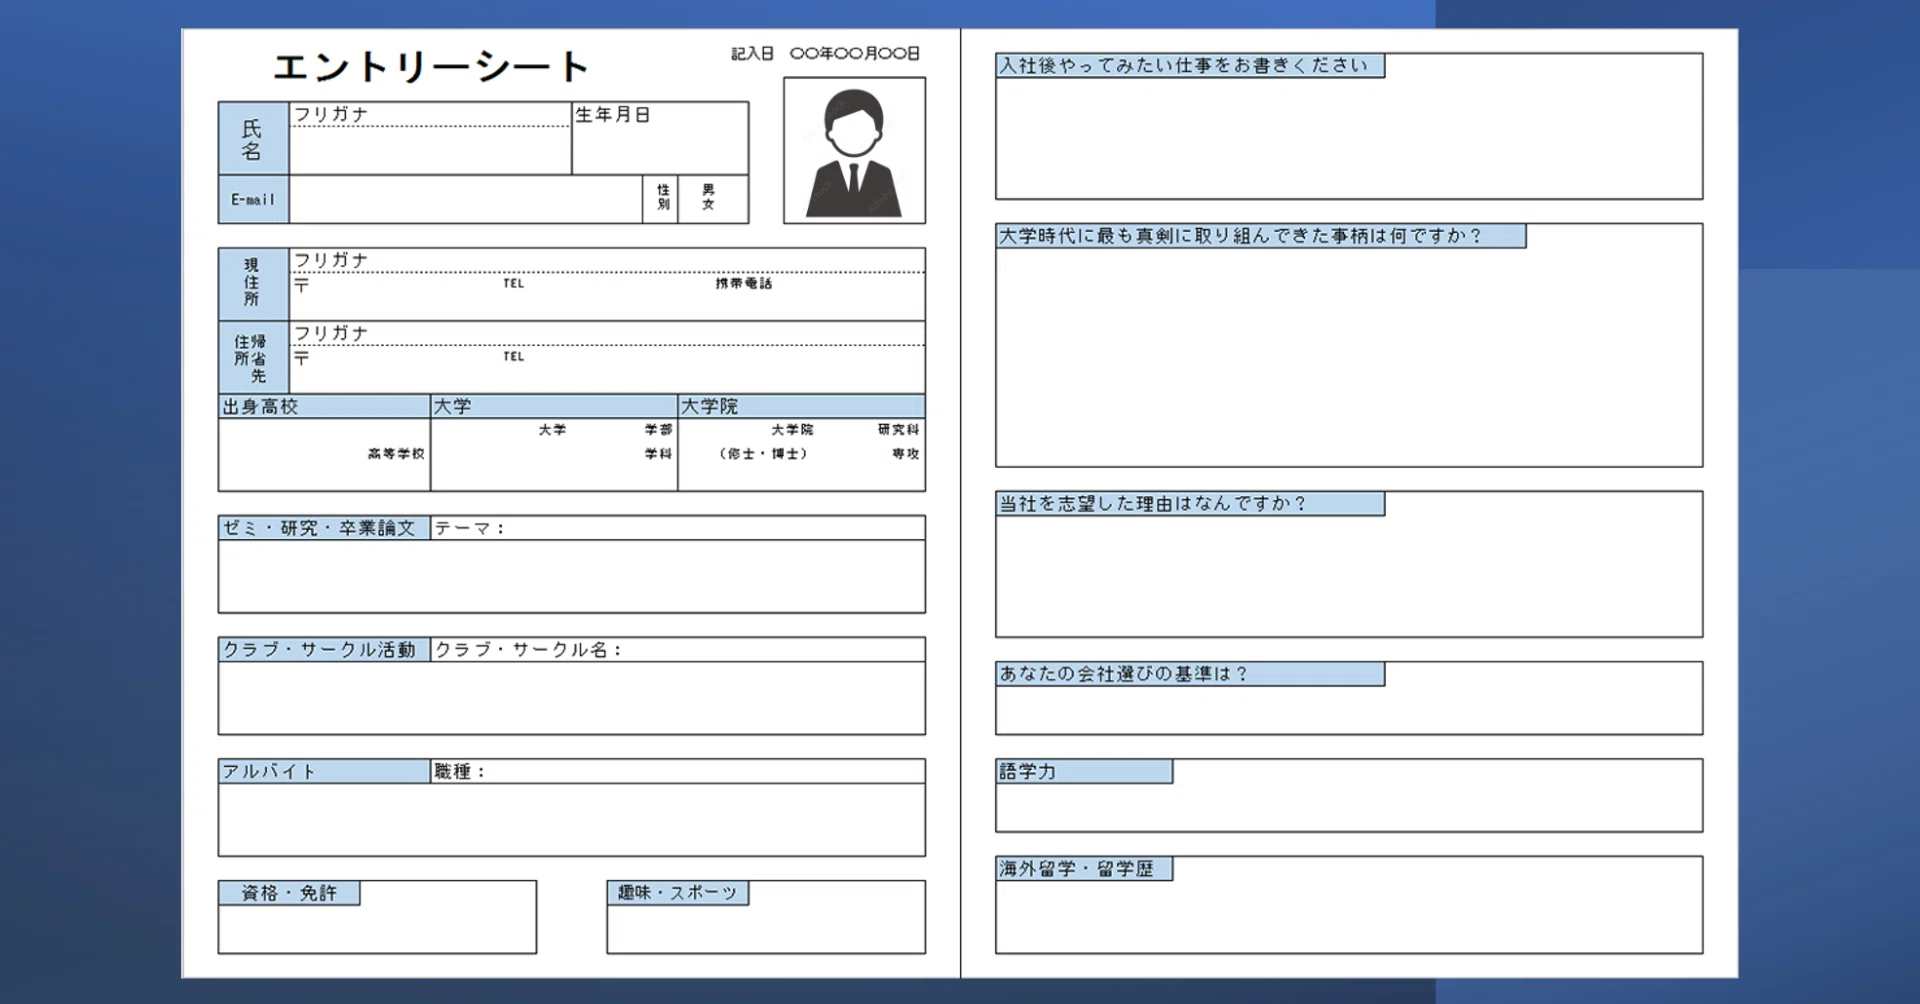Click the 職種： field
The height and width of the screenshot is (1004, 1920).
pos(678,771)
